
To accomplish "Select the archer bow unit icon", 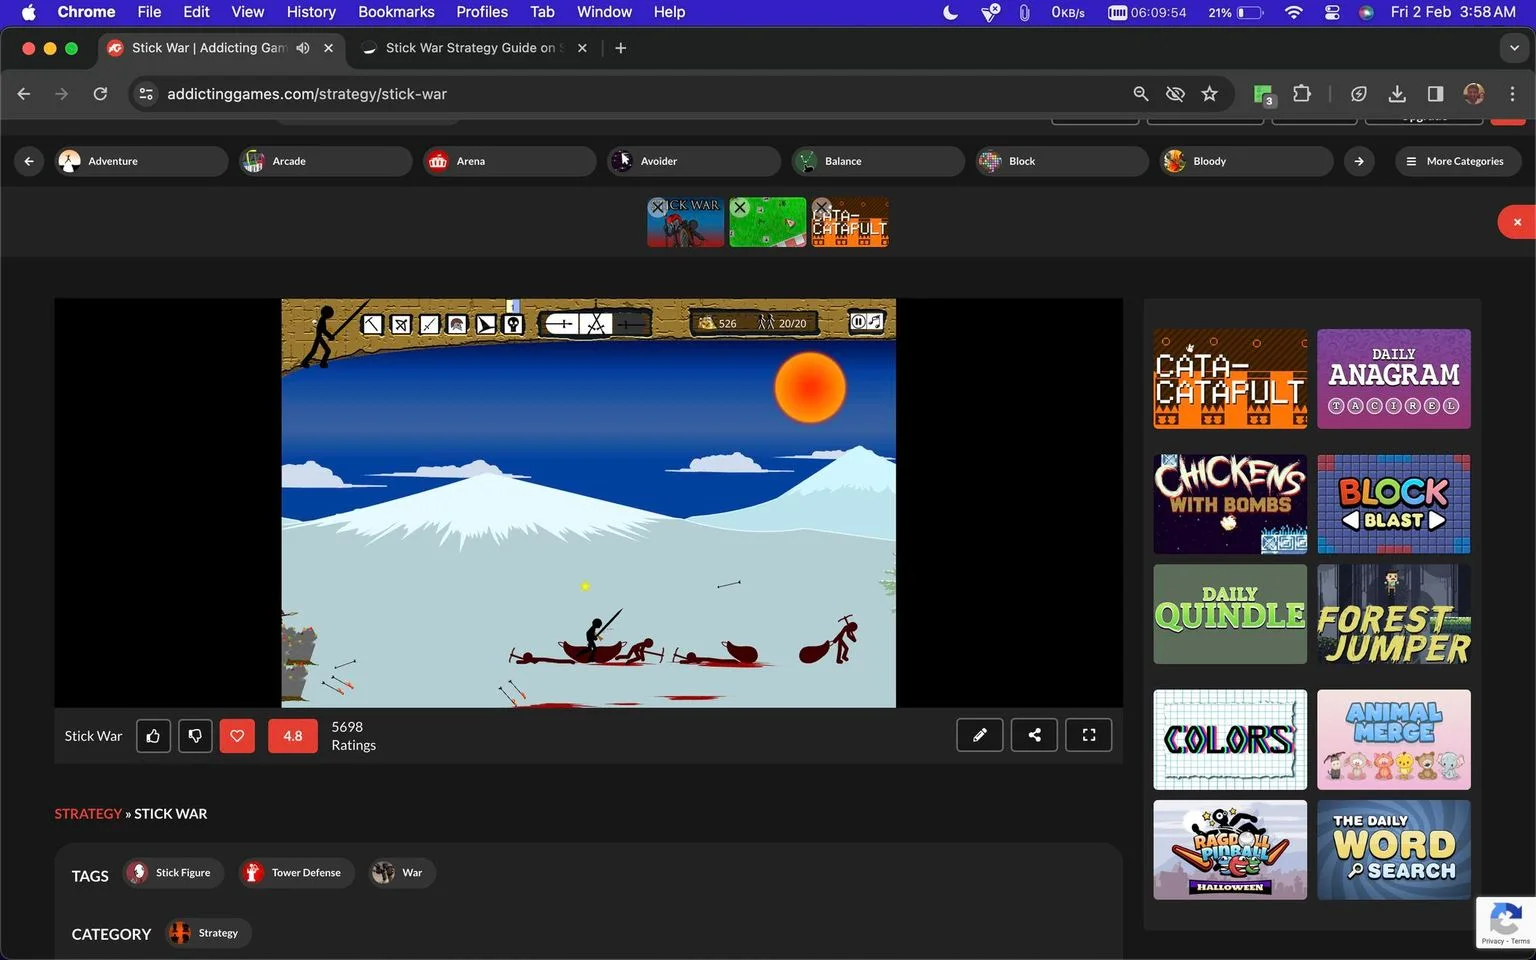I will click(x=400, y=324).
